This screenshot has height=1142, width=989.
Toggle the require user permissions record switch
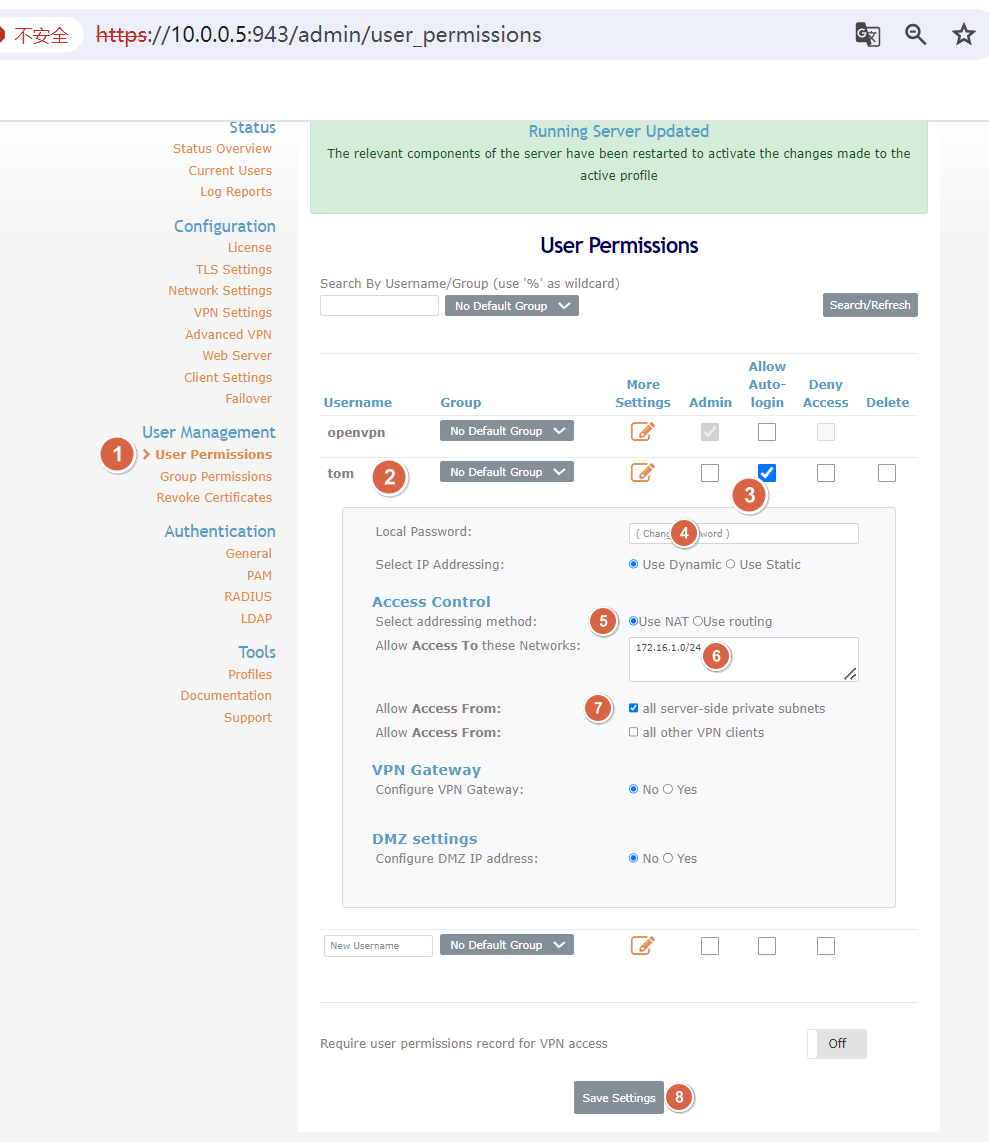pos(837,1044)
